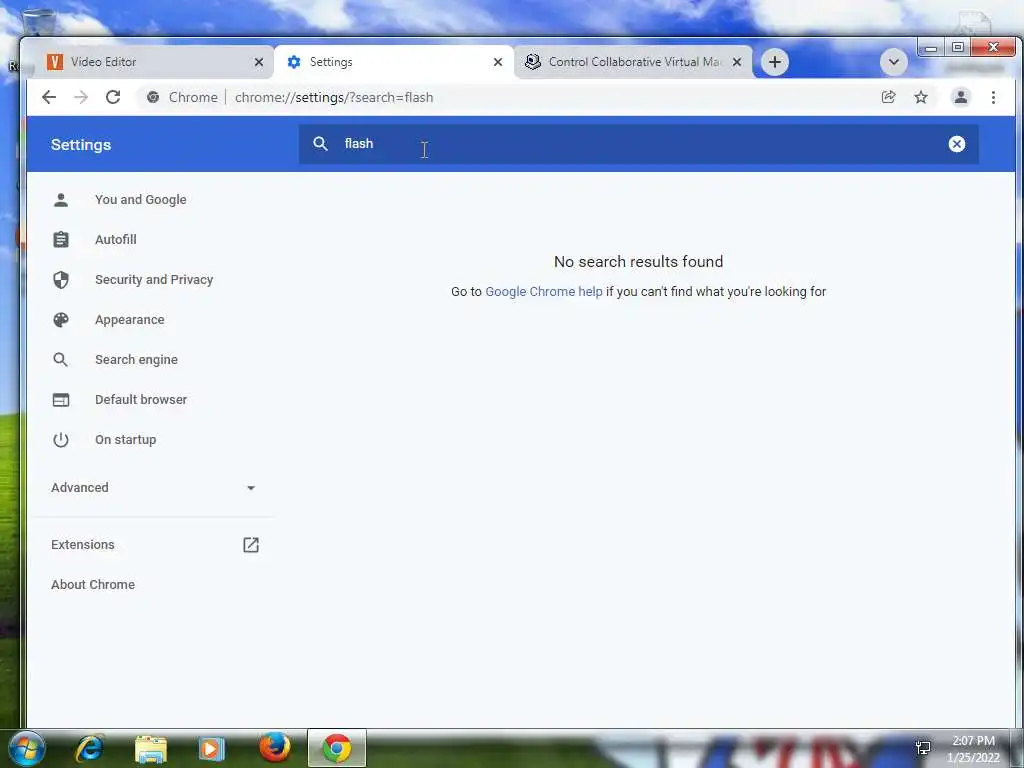Launch Firefox from taskbar
The width and height of the screenshot is (1024, 768).
point(274,747)
